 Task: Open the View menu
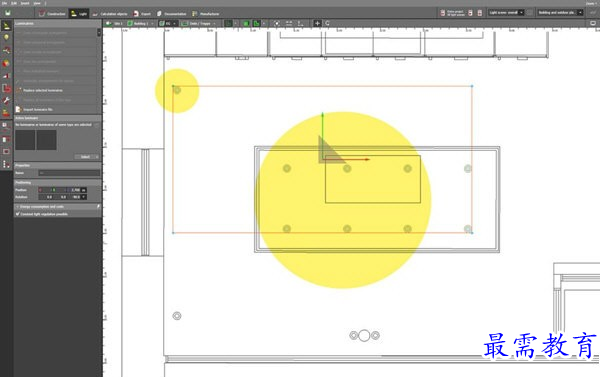coord(37,3)
